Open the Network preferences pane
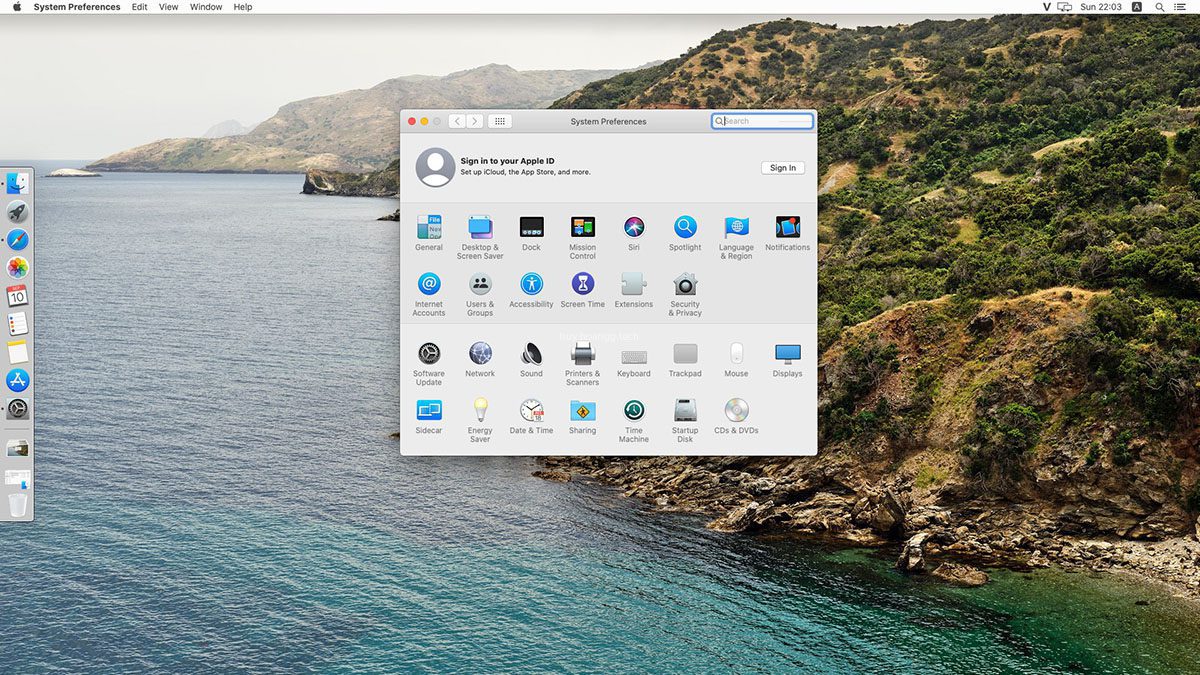The height and width of the screenshot is (675, 1200). (x=480, y=359)
